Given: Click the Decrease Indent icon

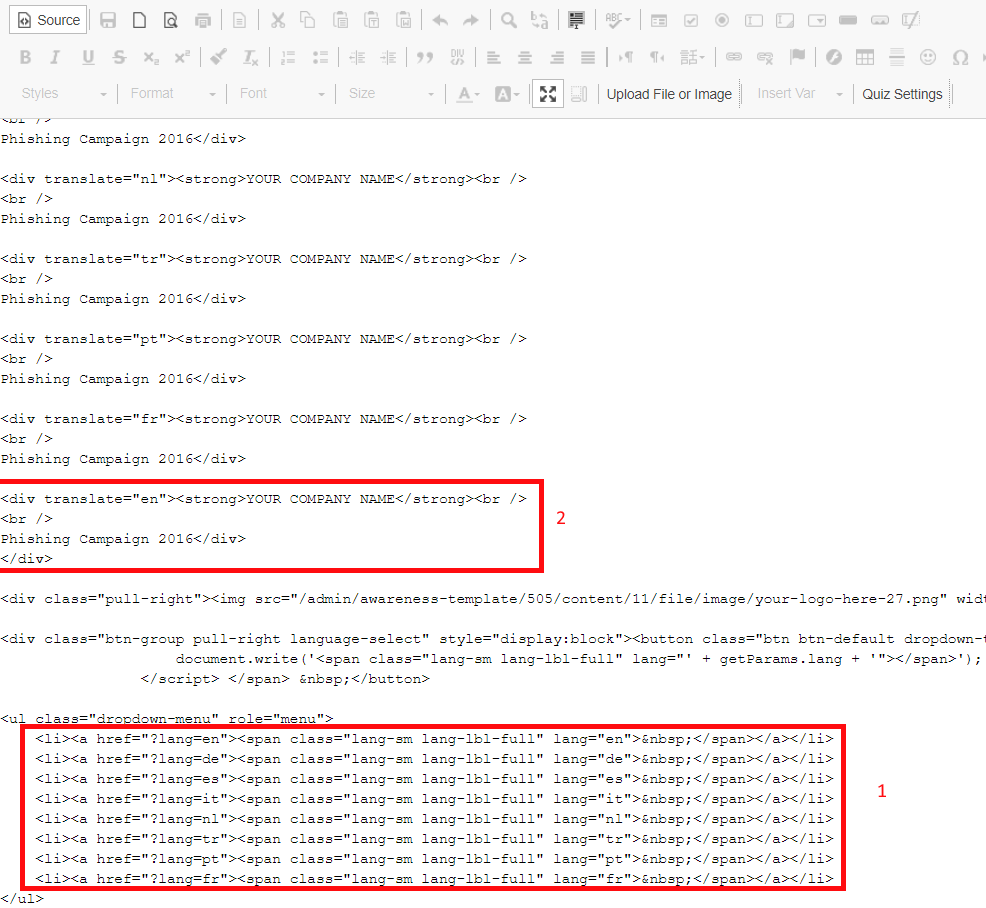Looking at the screenshot, I should [357, 57].
